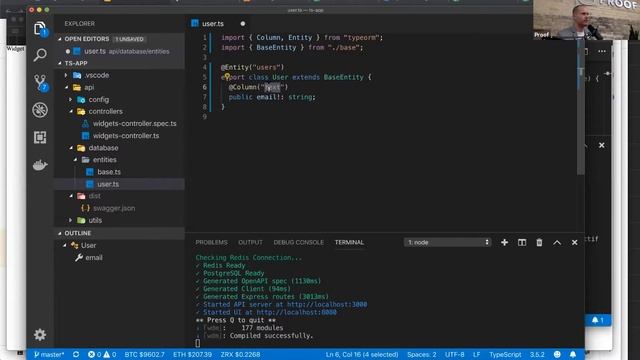Click the master branch indicator
This screenshot has width=640, height=360.
(x=49, y=354)
